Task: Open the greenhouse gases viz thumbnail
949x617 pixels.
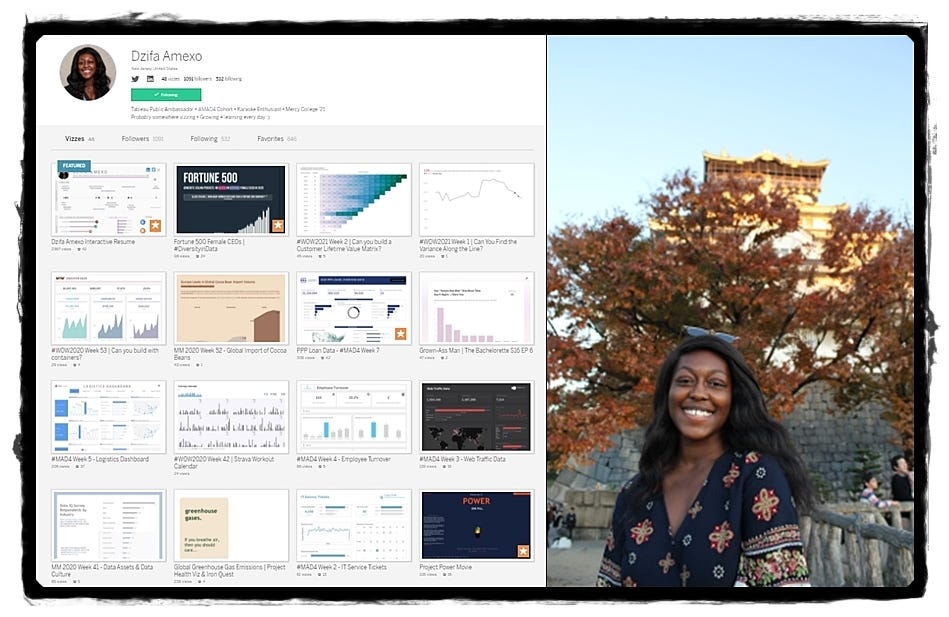Action: (x=231, y=526)
